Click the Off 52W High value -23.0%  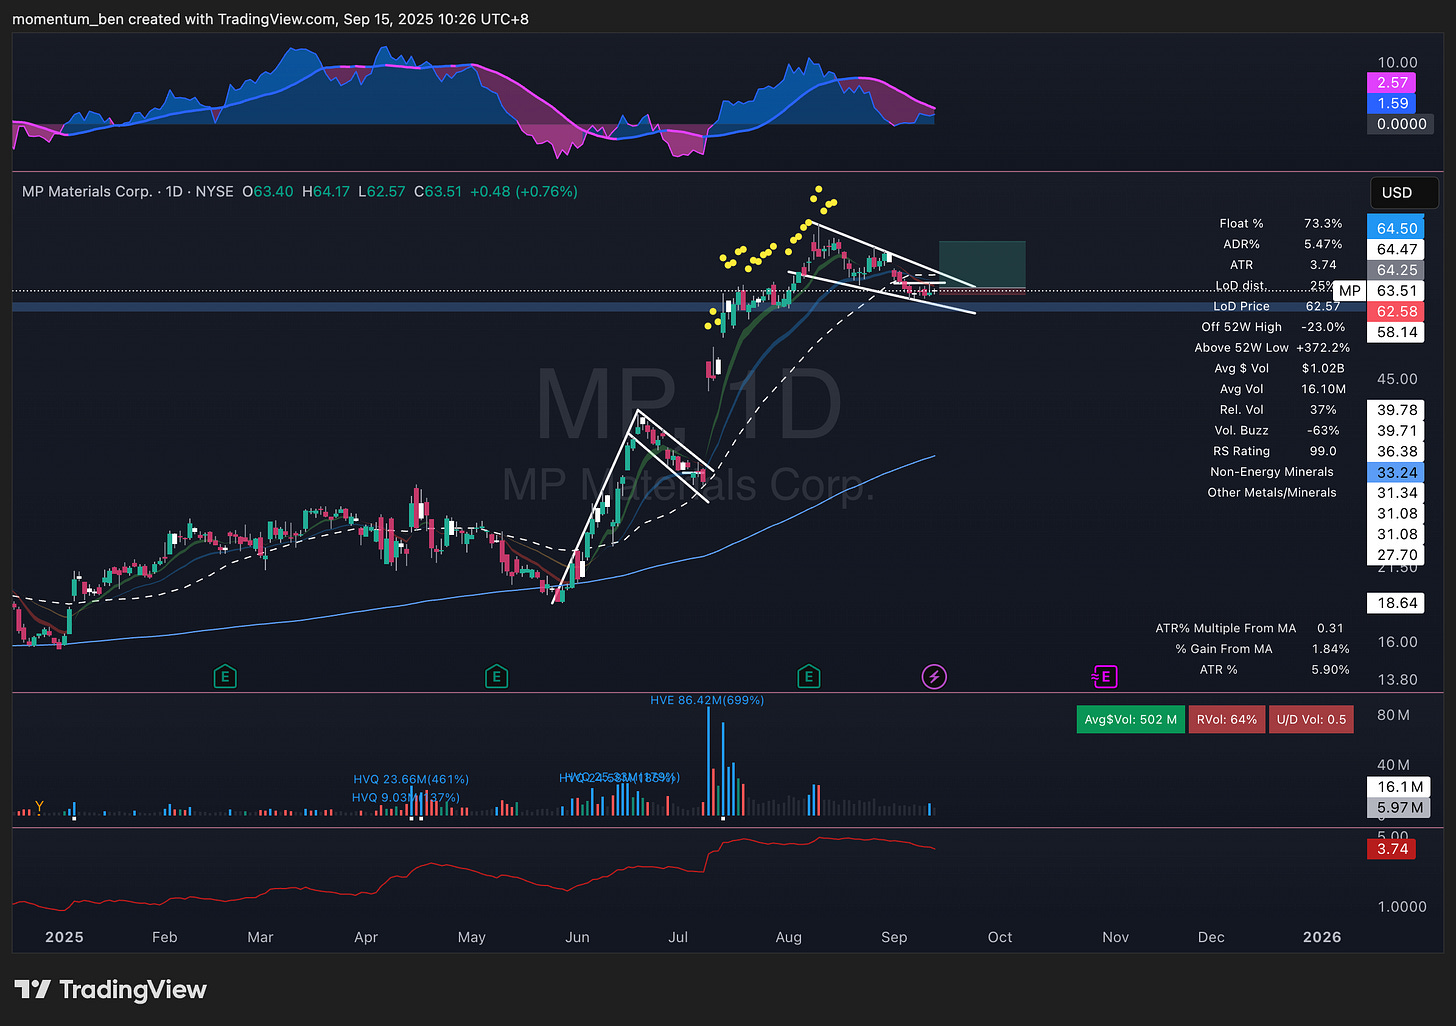1323,327
